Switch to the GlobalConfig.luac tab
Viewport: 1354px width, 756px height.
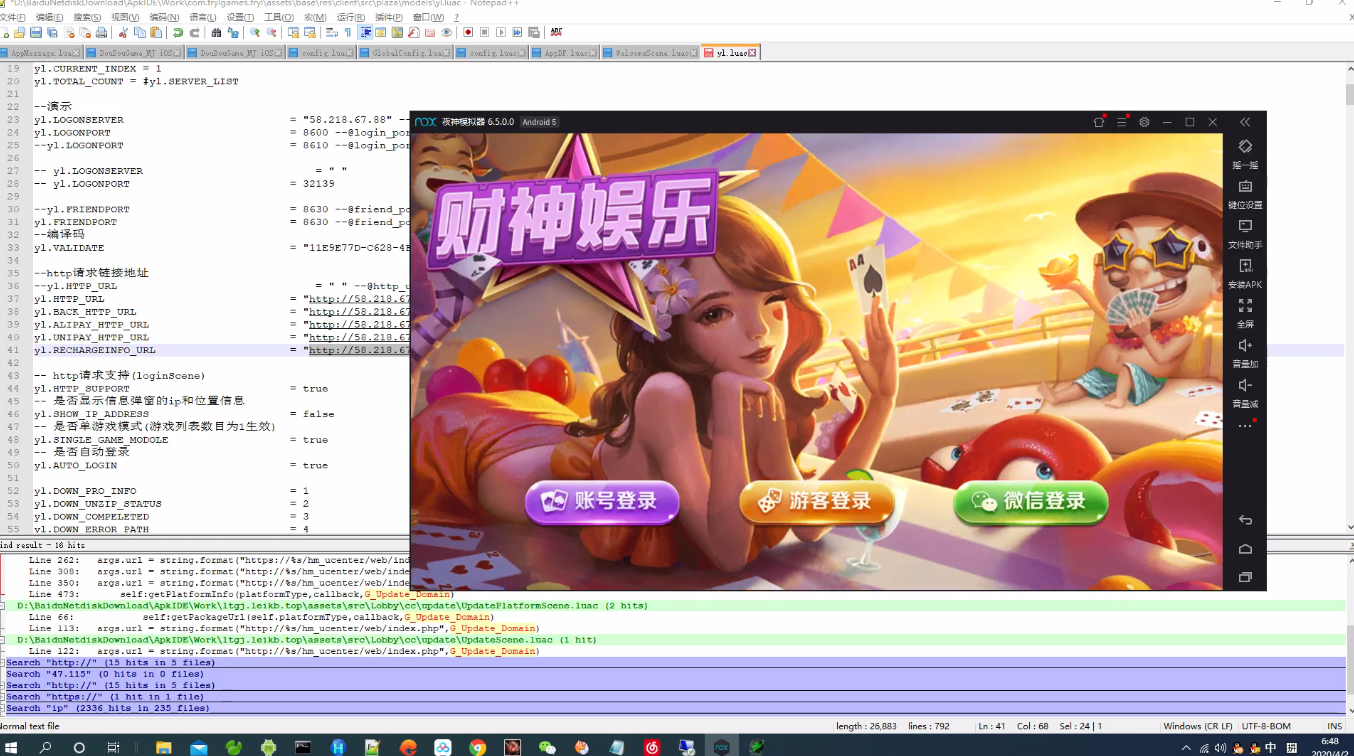(404, 52)
